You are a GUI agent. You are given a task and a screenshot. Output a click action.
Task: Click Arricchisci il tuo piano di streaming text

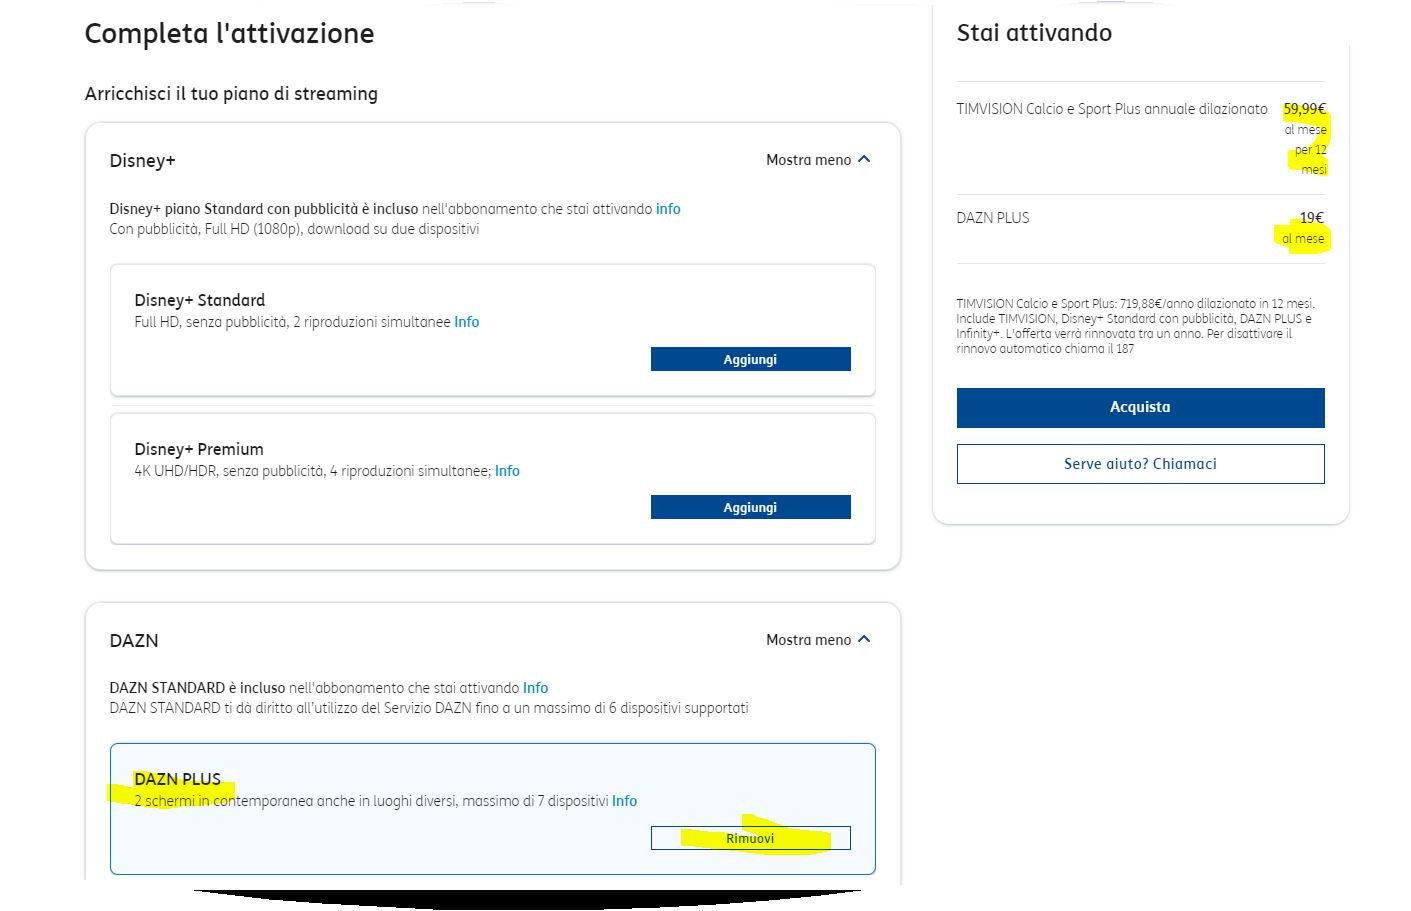(x=231, y=94)
